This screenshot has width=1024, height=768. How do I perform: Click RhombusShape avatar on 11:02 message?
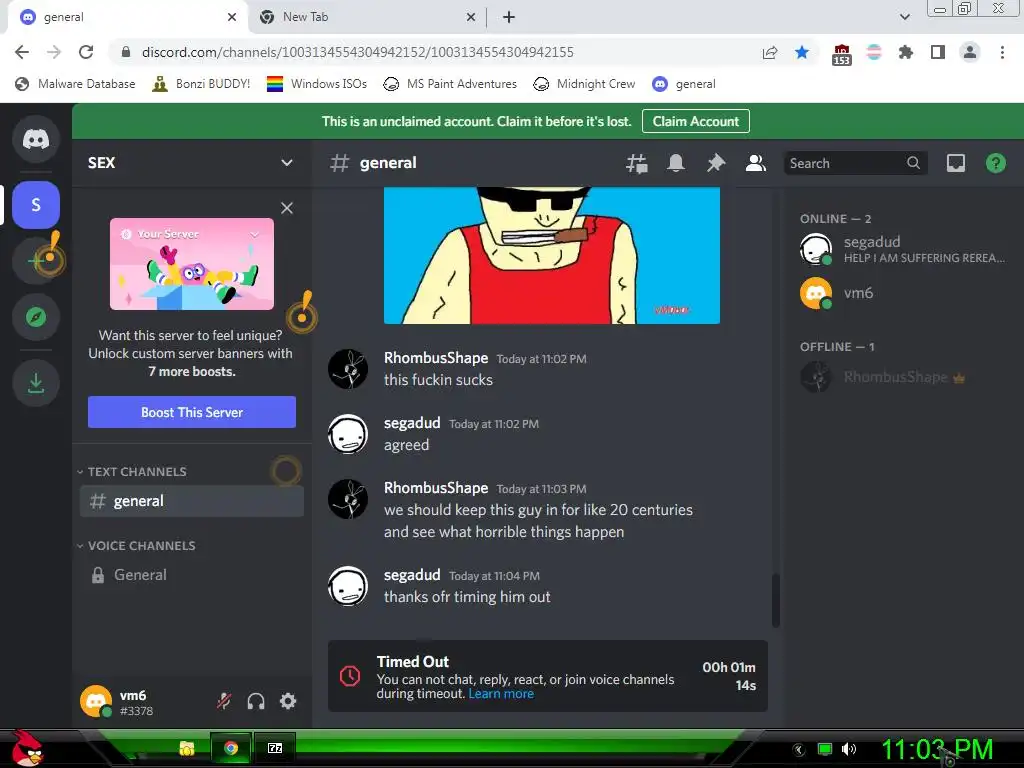tap(348, 369)
